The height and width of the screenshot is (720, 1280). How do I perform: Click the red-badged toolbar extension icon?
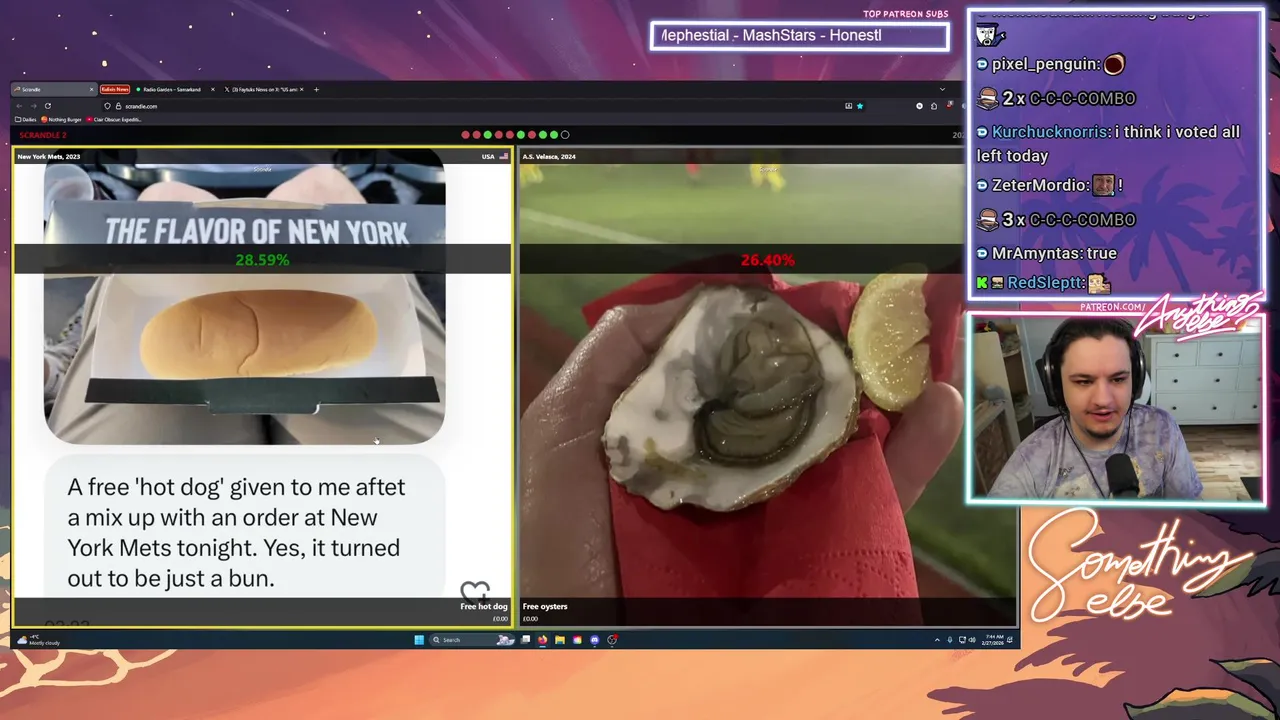click(x=949, y=105)
